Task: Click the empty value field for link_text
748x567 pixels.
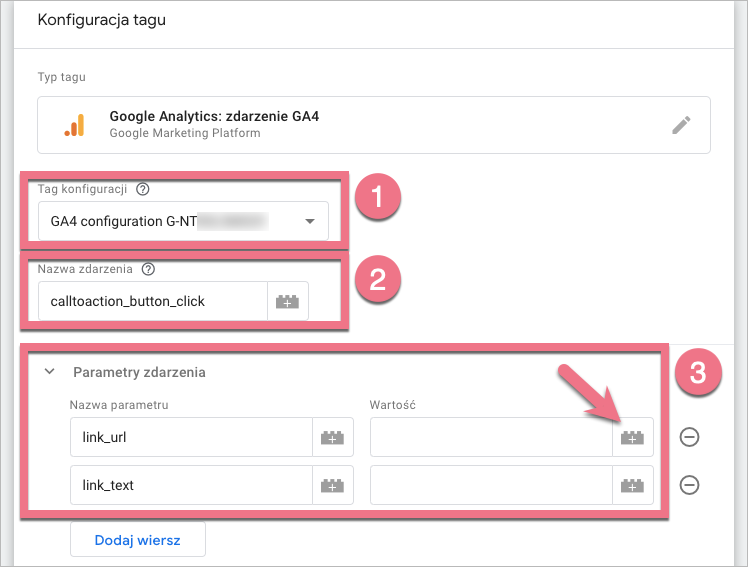Action: click(490, 485)
